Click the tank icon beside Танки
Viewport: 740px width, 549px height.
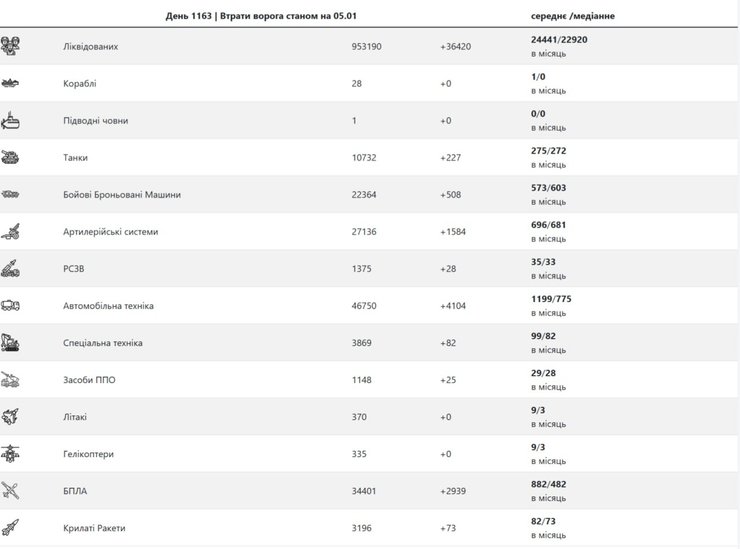click(x=11, y=157)
